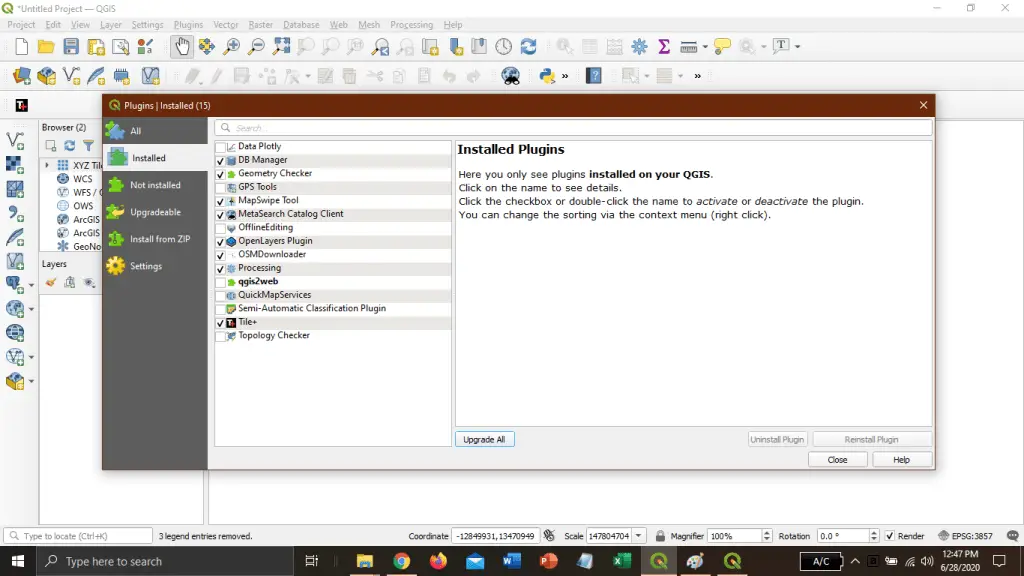This screenshot has width=1024, height=576.
Task: Go to the Not installed tab
Action: tap(155, 185)
